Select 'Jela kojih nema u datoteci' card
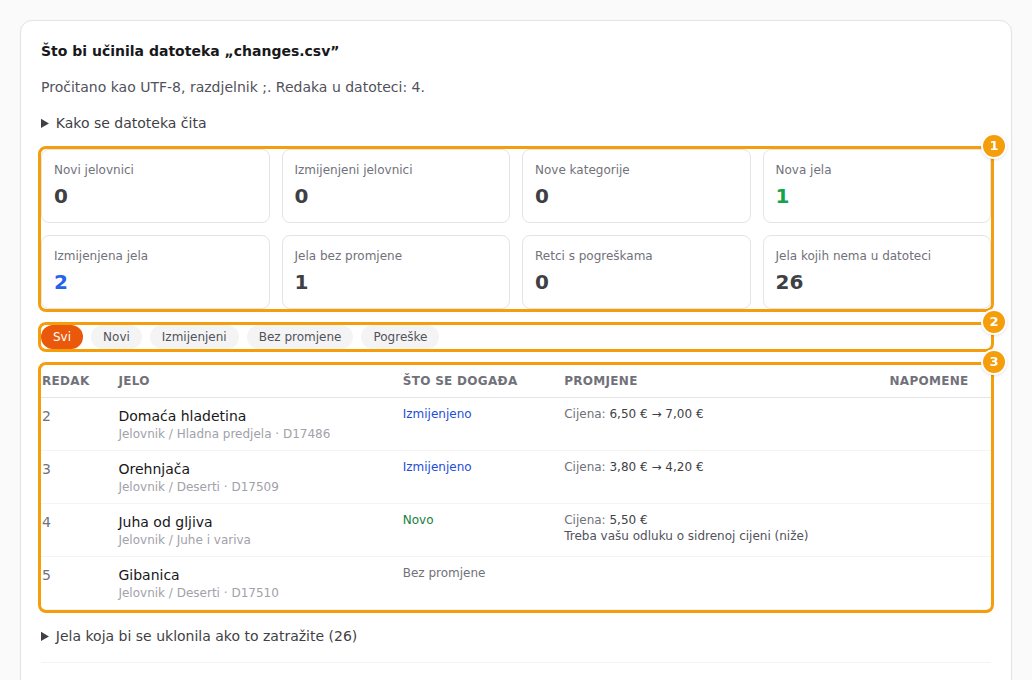Image resolution: width=1032 pixels, height=680 pixels. point(877,272)
